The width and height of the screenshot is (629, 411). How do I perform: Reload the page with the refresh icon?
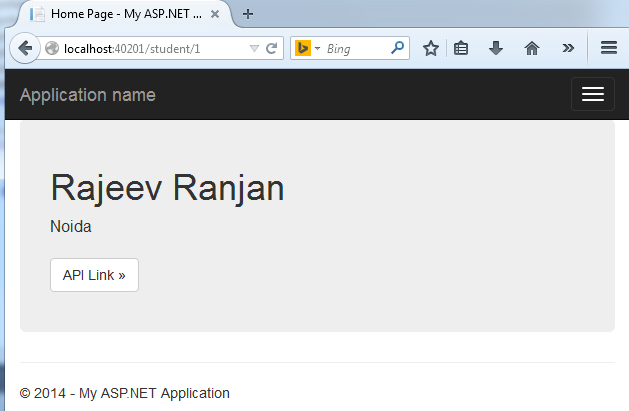click(272, 49)
